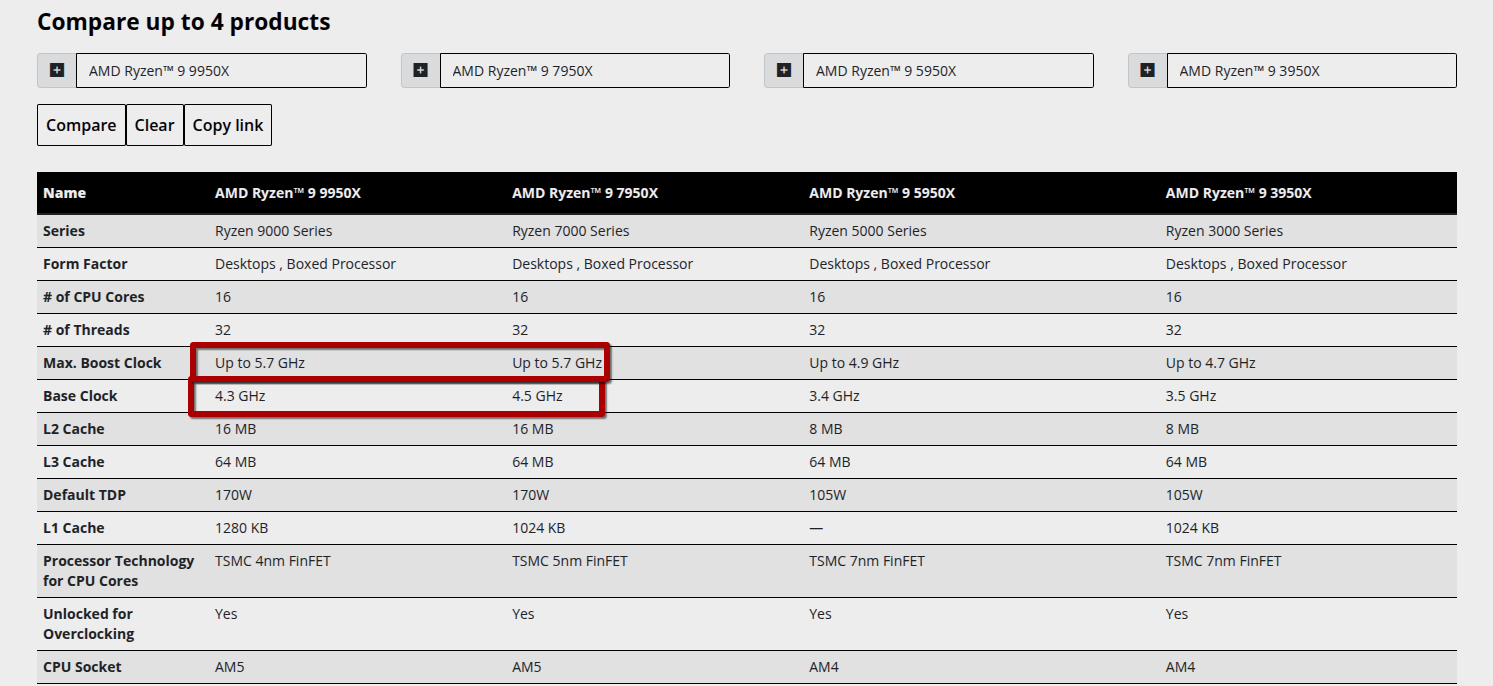This screenshot has width=1493, height=686.
Task: Select 'Ryzen 3000 Series' cell
Action: pyautogui.click(x=1225, y=231)
